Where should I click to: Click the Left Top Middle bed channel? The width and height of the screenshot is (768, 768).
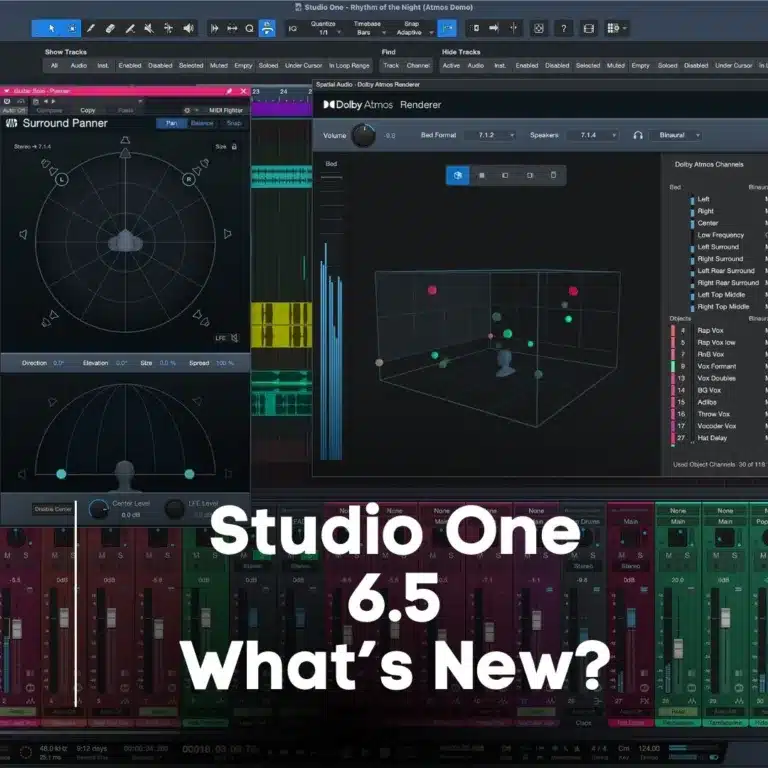(720, 295)
